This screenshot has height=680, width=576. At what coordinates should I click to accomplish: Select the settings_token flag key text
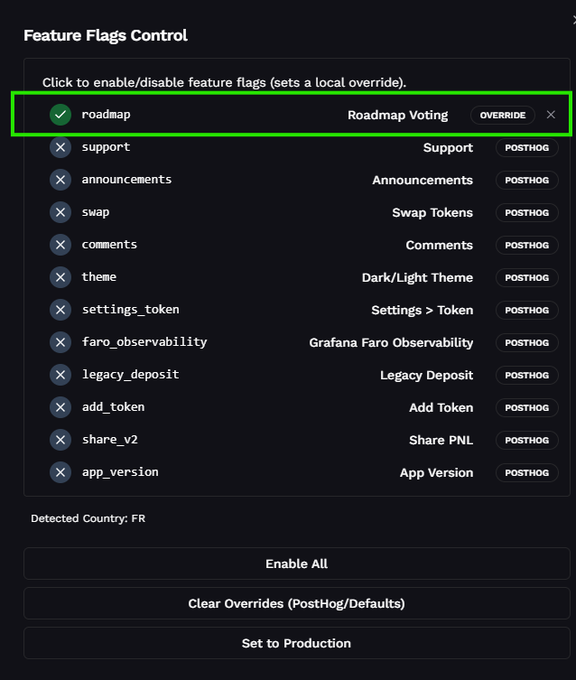pyautogui.click(x=131, y=310)
